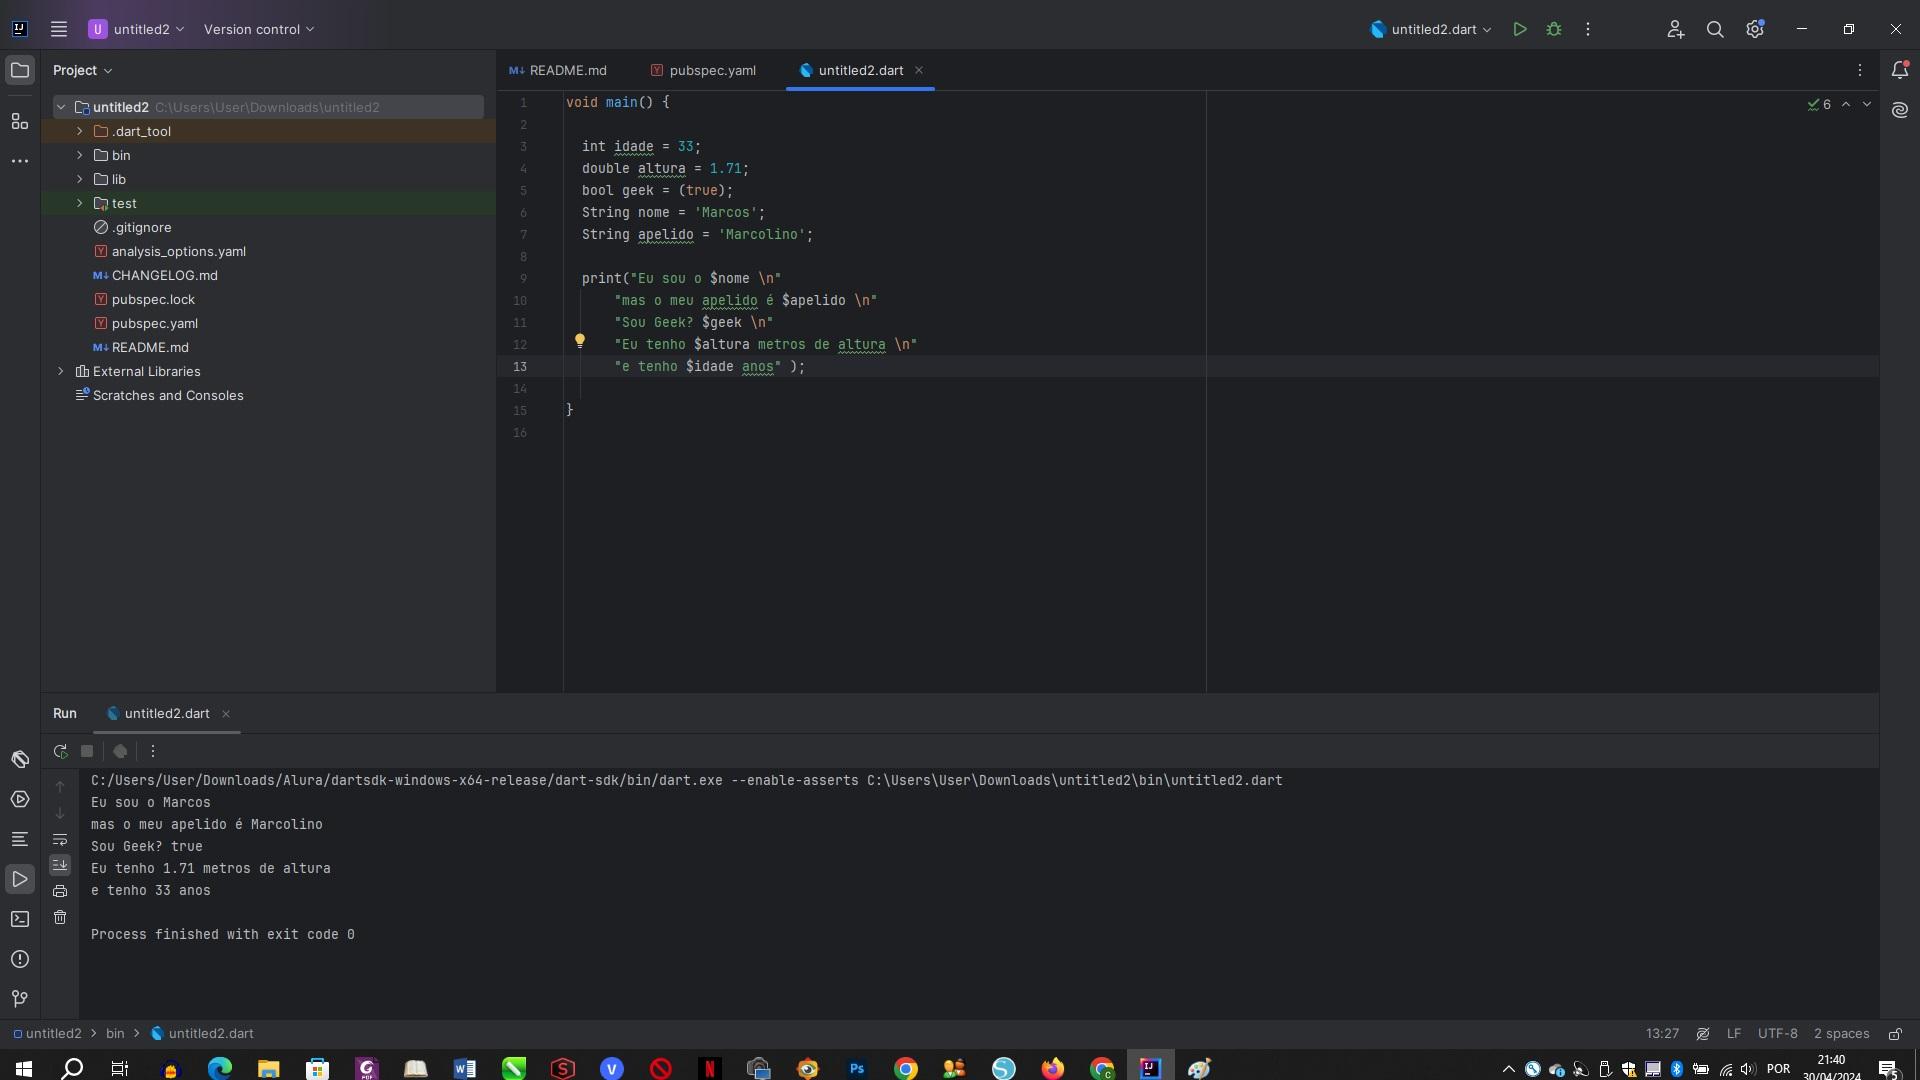Switch to the pubspec.yaml tab
Screen dimensions: 1920x1080
click(x=712, y=70)
